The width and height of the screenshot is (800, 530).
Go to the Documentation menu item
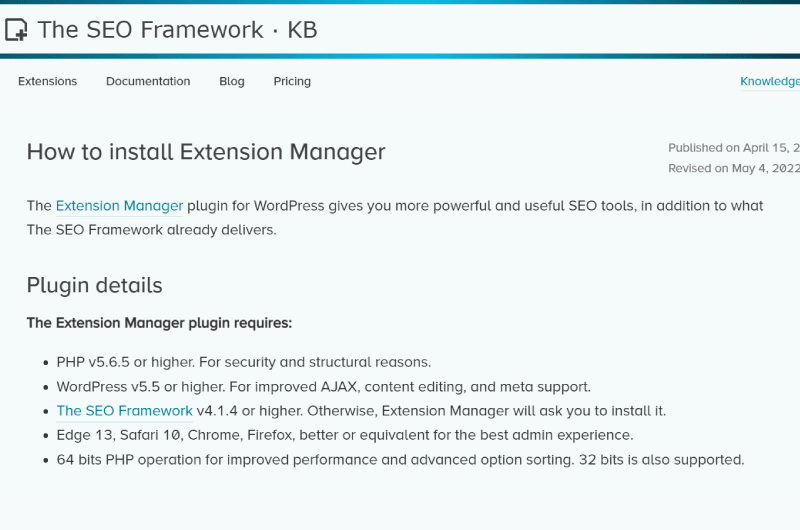(x=148, y=81)
